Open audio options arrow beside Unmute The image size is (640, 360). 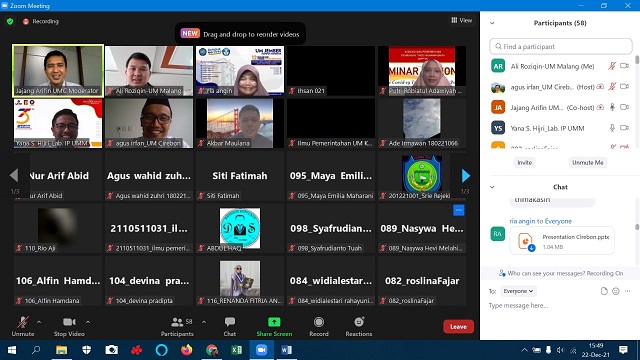[39, 322]
